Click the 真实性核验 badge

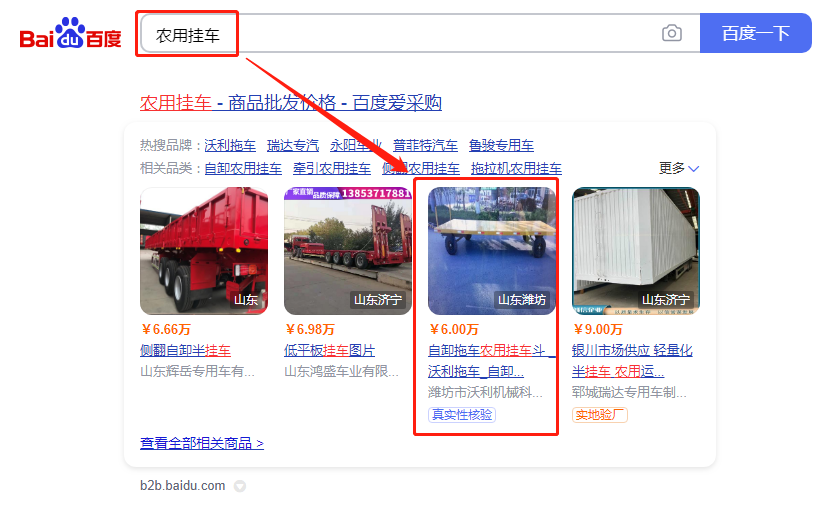[x=462, y=415]
